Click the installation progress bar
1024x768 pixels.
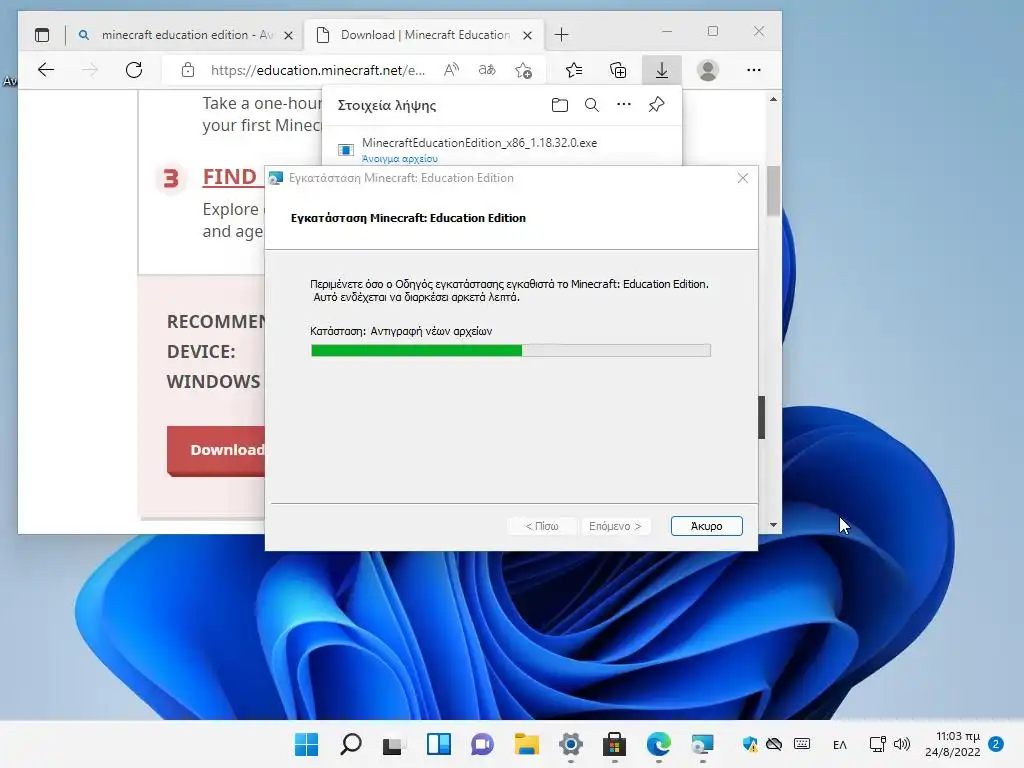pos(511,351)
